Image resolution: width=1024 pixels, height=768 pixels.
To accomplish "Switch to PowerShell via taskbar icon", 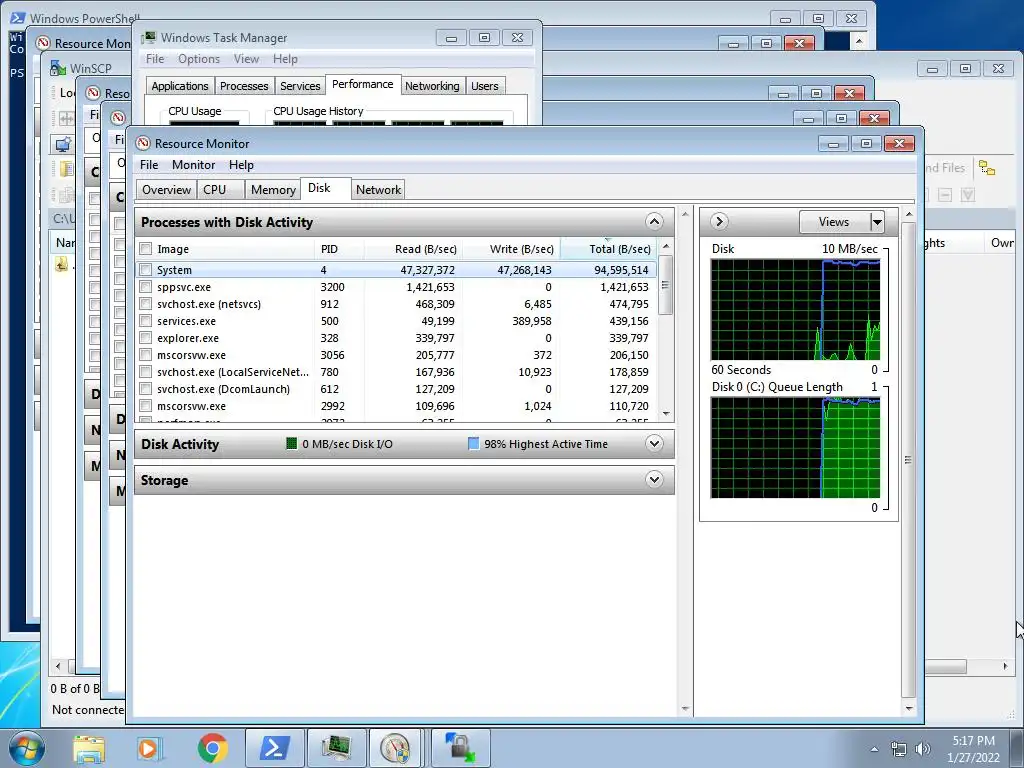I will point(275,748).
